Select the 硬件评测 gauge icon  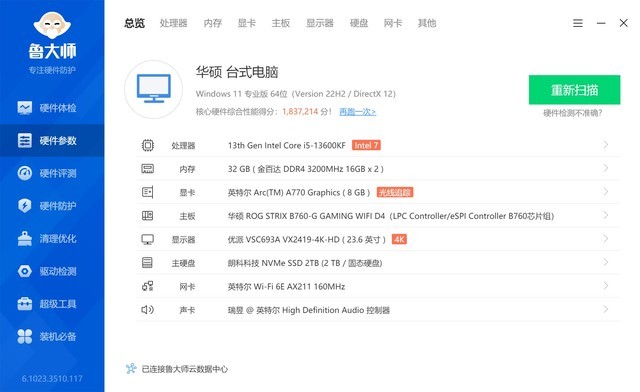[x=24, y=173]
